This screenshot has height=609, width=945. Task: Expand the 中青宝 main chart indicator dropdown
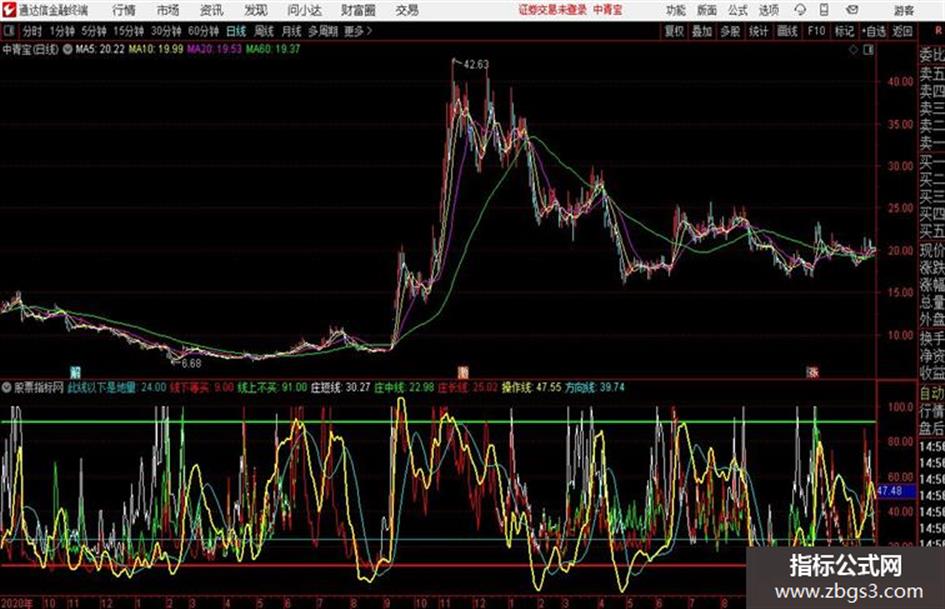[x=68, y=49]
